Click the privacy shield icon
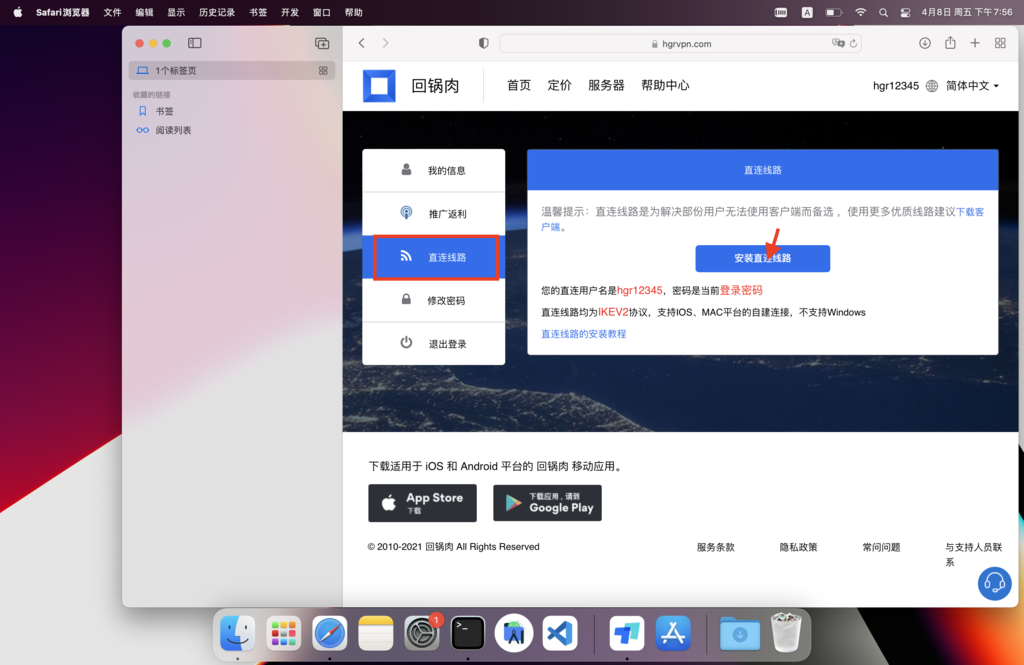 click(484, 44)
